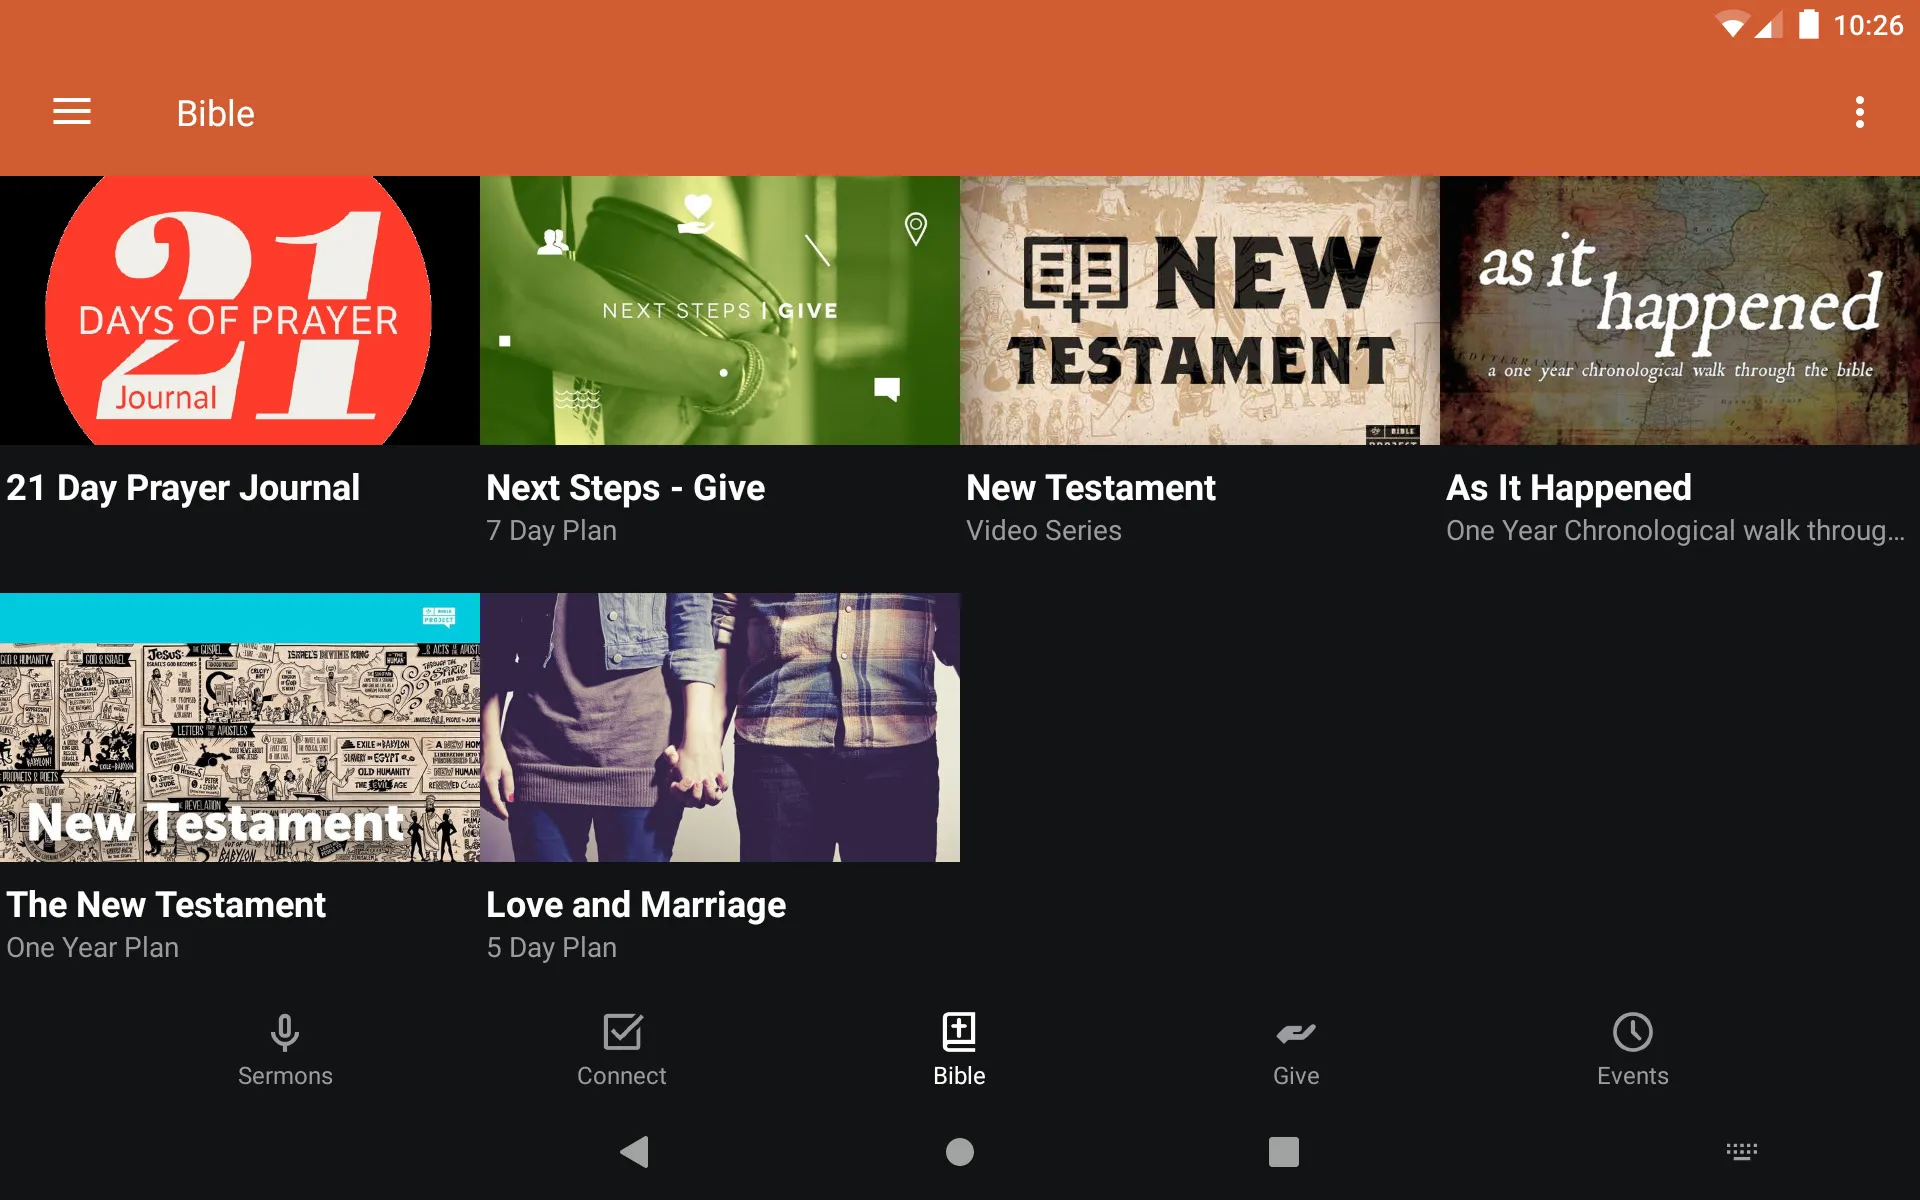Tap Android home button at bottom
The width and height of the screenshot is (1920, 1200).
tap(959, 1147)
